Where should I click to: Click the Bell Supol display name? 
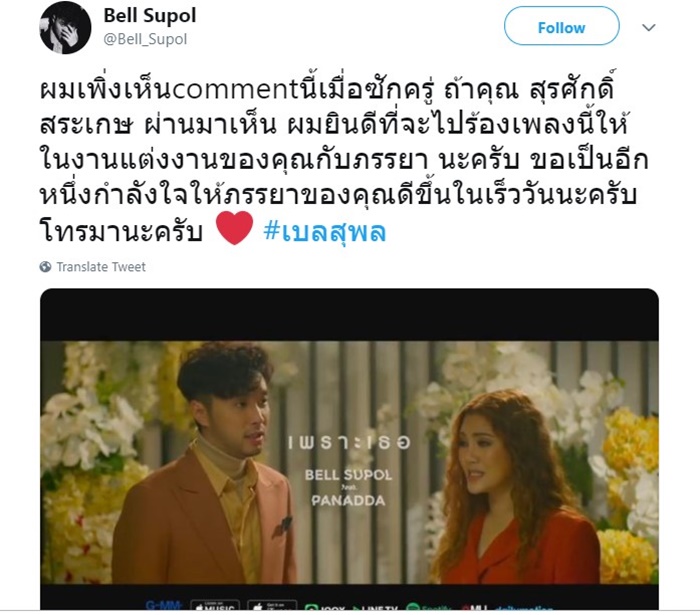[150, 16]
